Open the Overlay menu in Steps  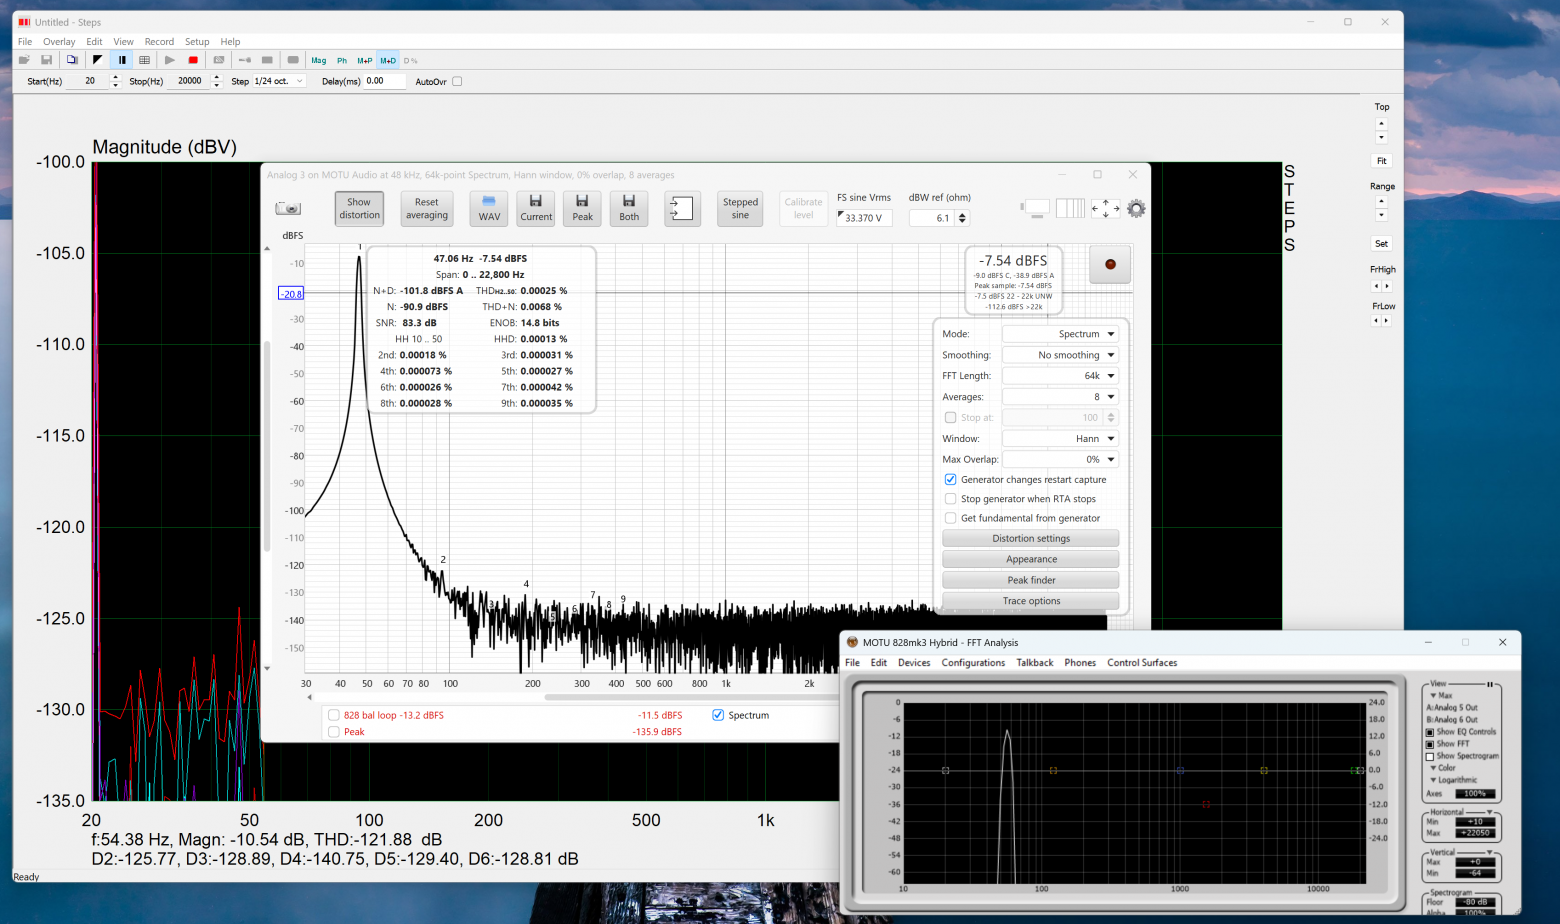click(x=59, y=42)
